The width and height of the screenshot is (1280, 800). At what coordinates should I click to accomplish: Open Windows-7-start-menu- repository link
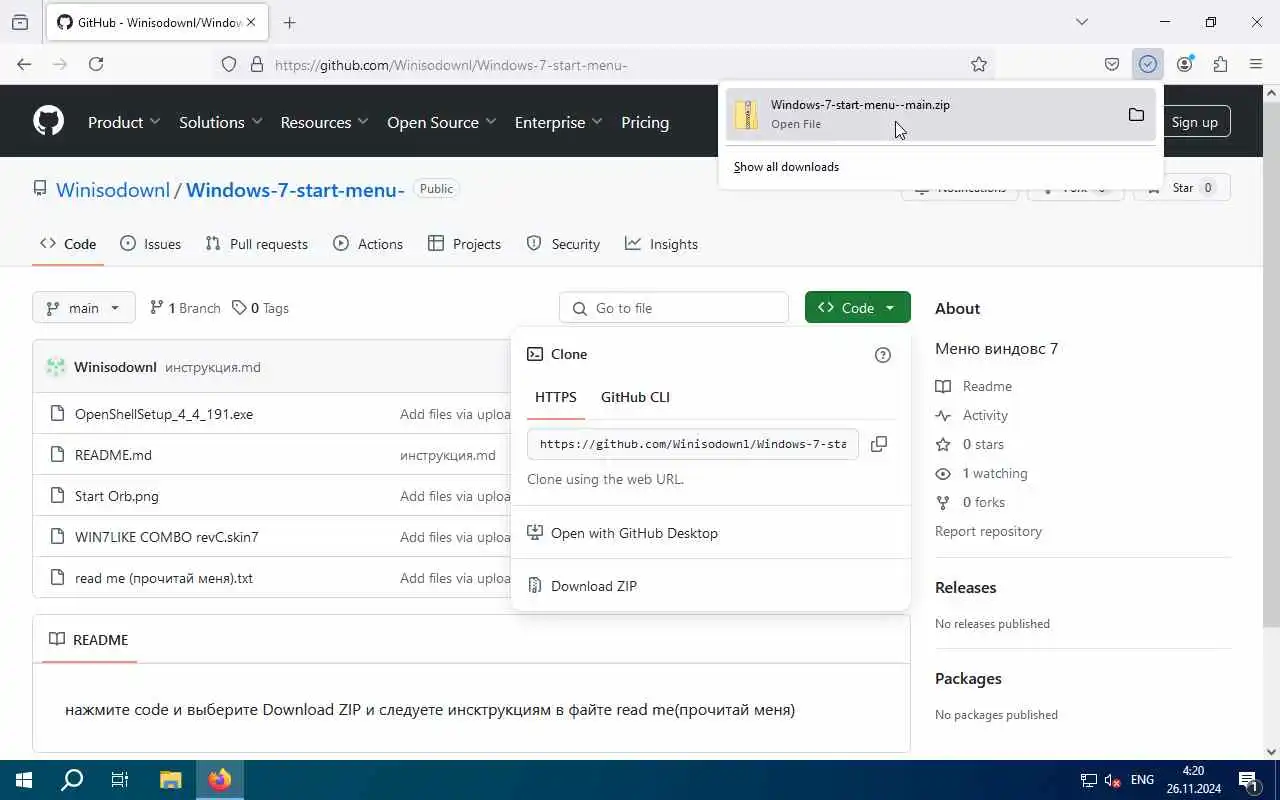click(295, 190)
